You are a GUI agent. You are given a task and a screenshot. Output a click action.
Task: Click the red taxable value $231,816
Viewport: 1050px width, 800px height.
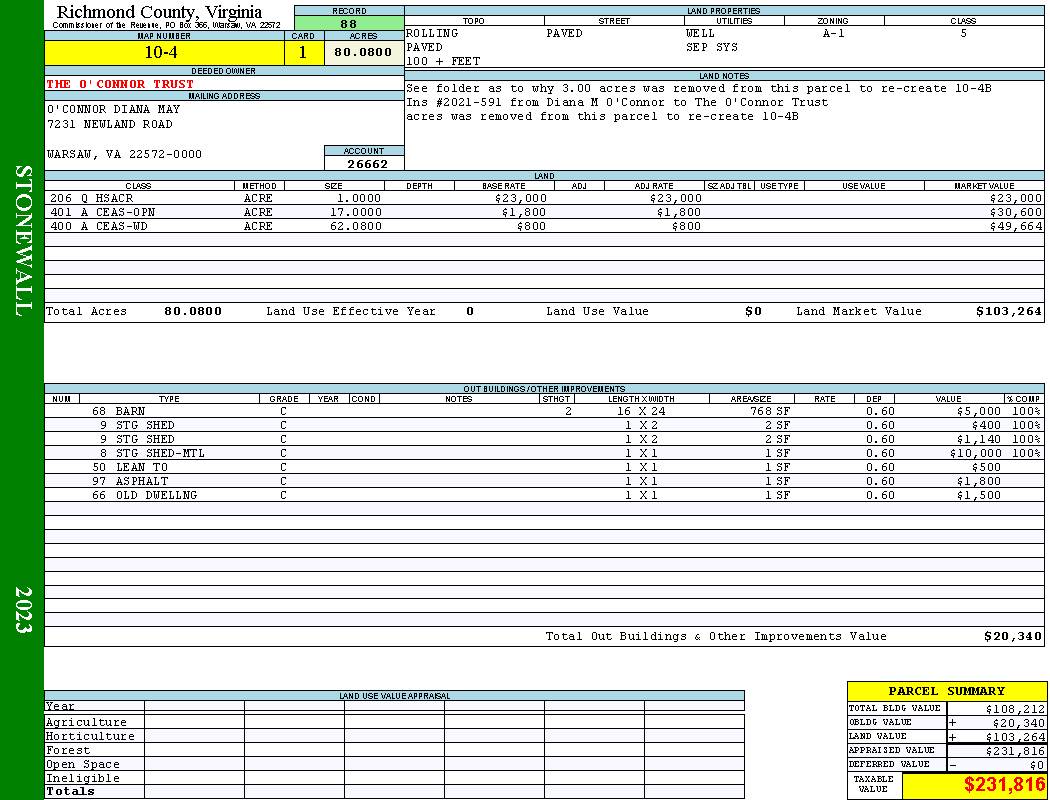tap(1004, 785)
